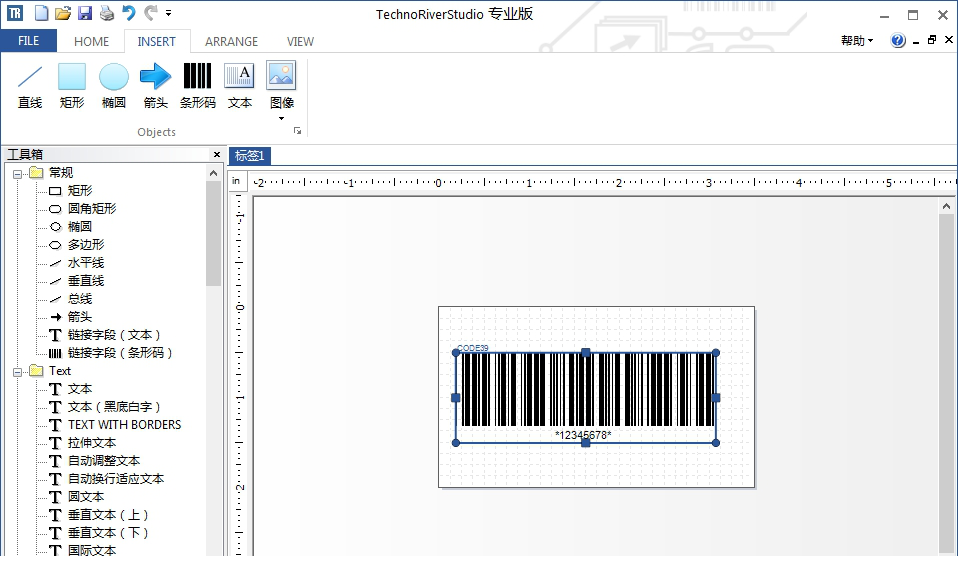
Task: Collapse the Text folder in the toolbox
Action: [x=17, y=371]
